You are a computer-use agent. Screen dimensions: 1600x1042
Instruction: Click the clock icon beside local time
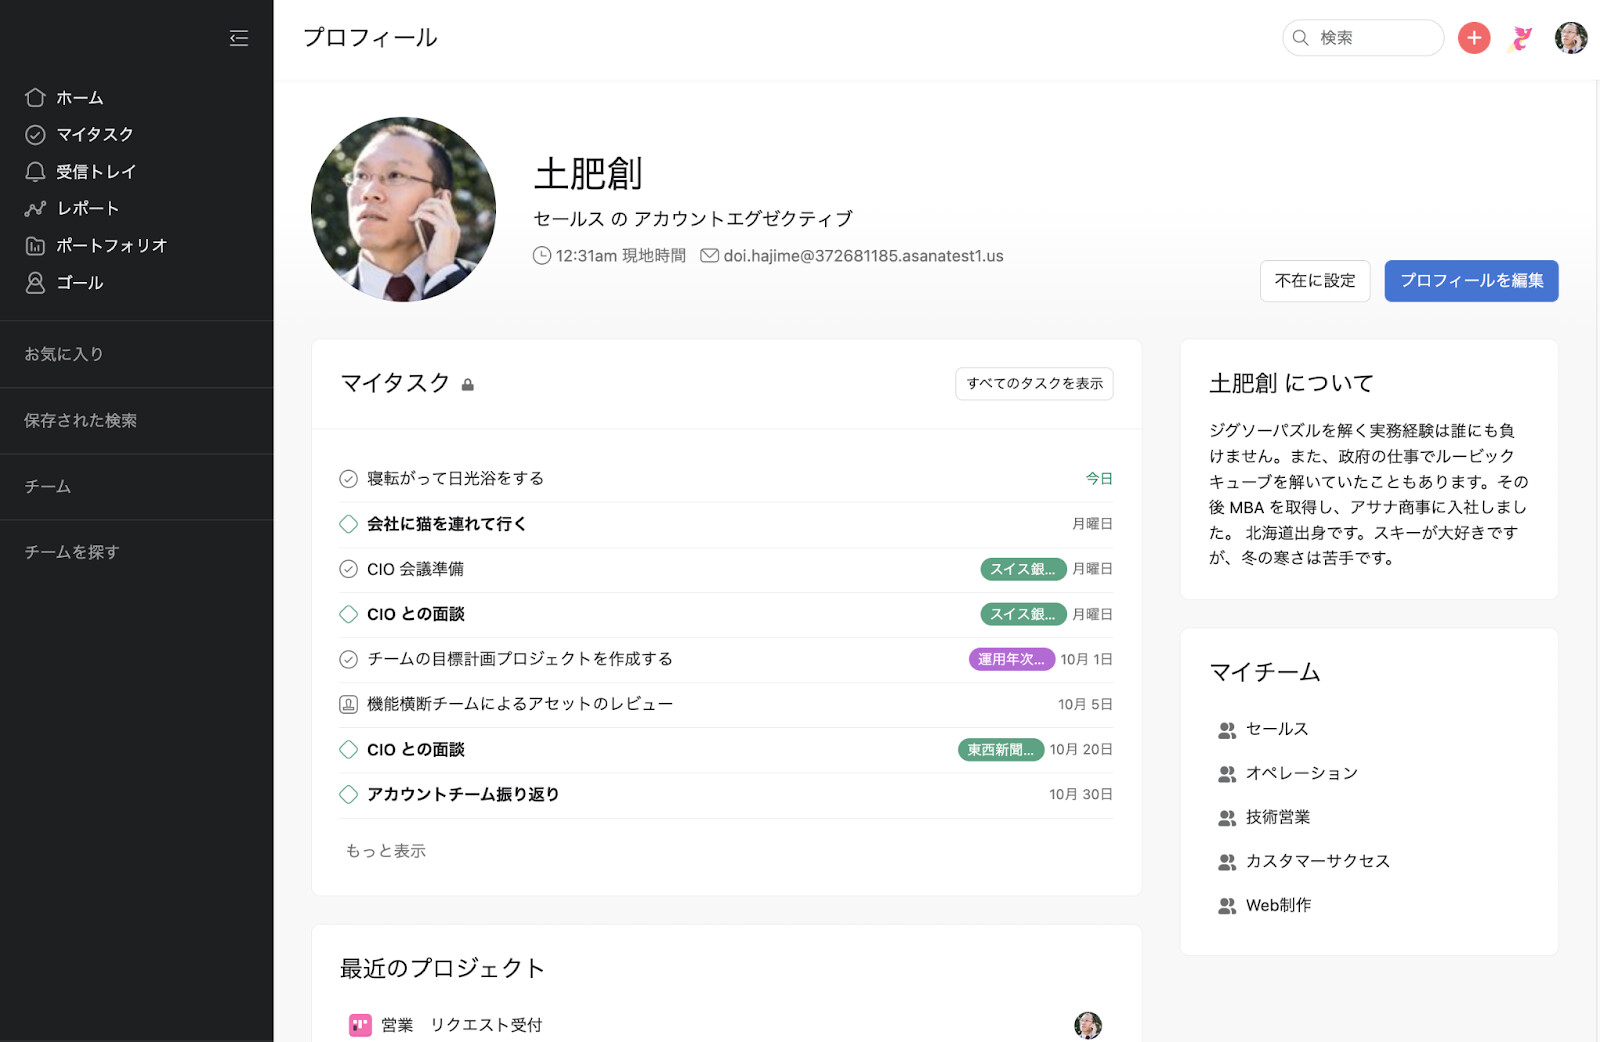pos(542,256)
